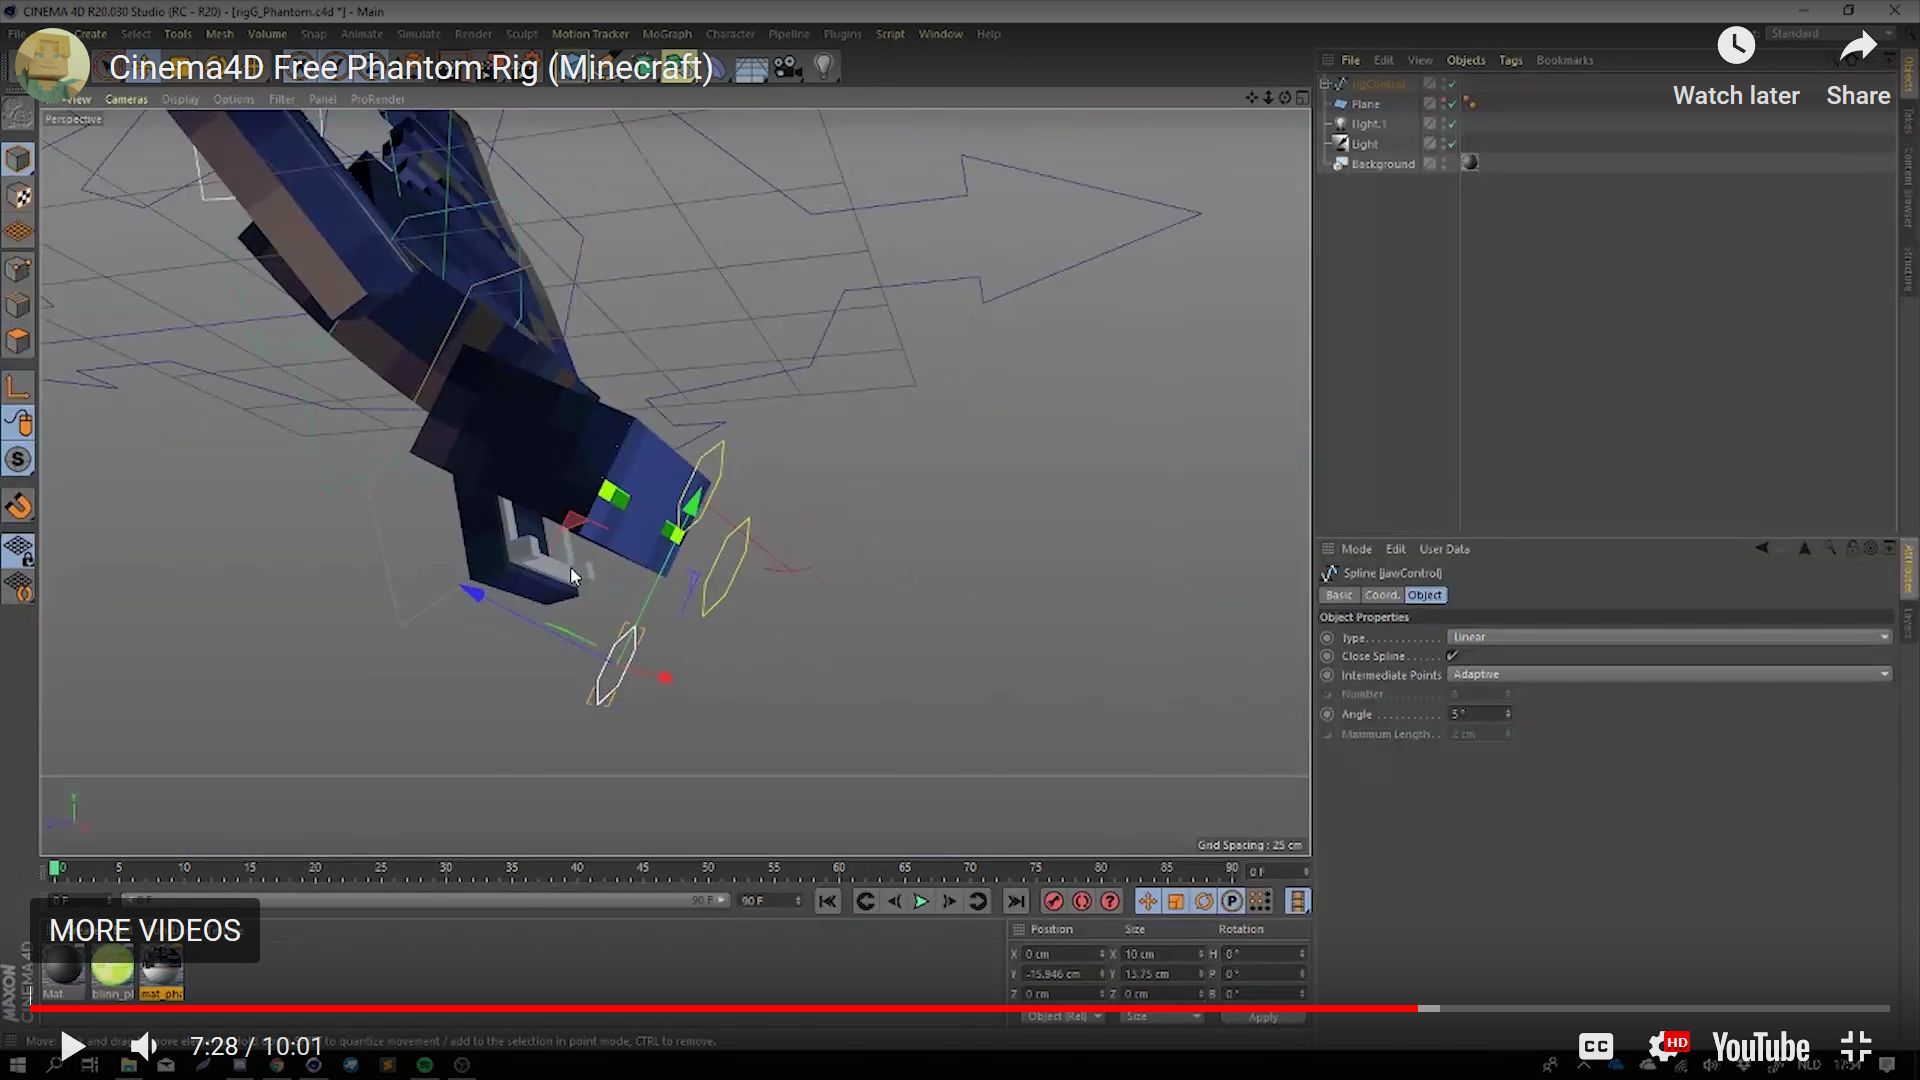Viewport: 1920px width, 1080px height.
Task: Toggle closed captions CC button
Action: pos(1596,1047)
